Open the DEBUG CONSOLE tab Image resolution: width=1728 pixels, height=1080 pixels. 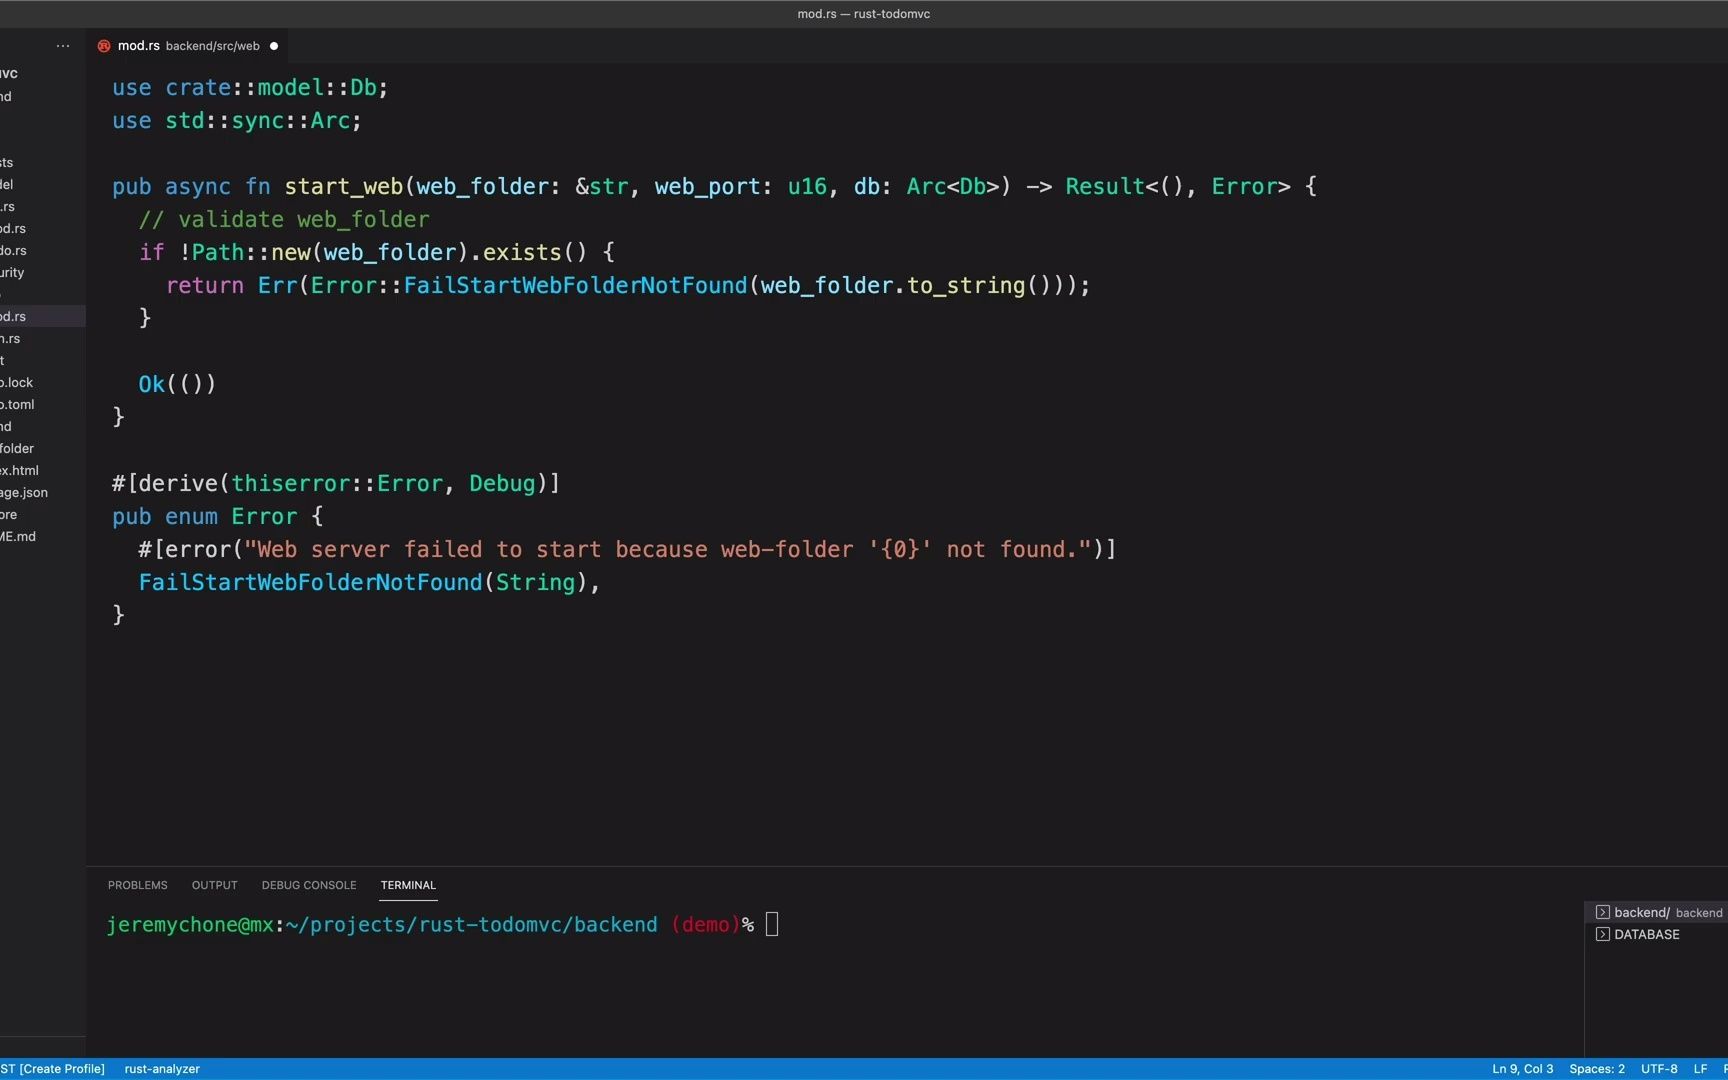pos(308,885)
